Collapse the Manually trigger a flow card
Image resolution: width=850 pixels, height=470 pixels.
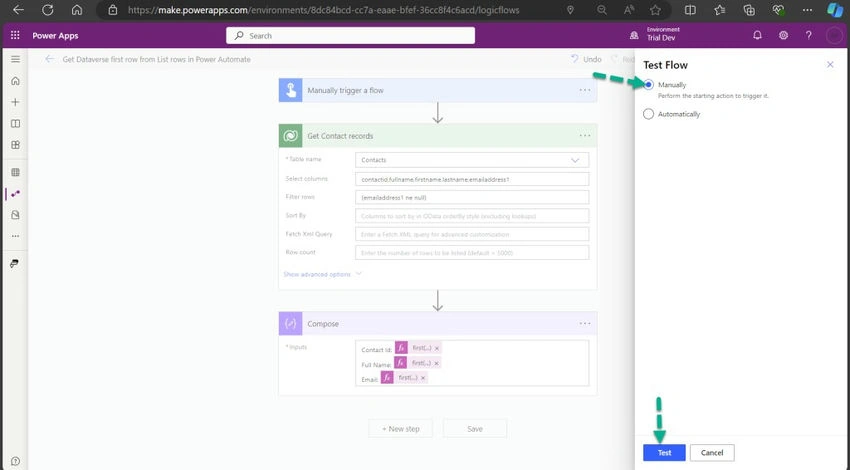437,90
